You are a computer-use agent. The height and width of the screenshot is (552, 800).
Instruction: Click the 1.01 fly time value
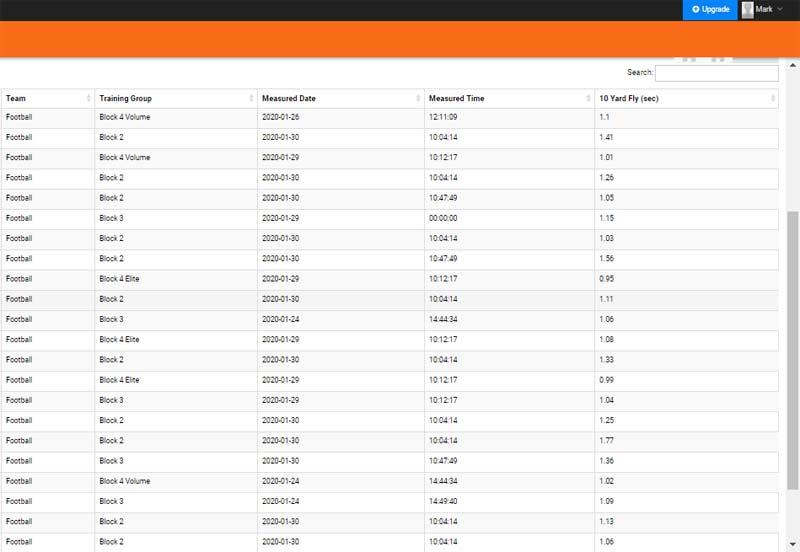point(606,157)
